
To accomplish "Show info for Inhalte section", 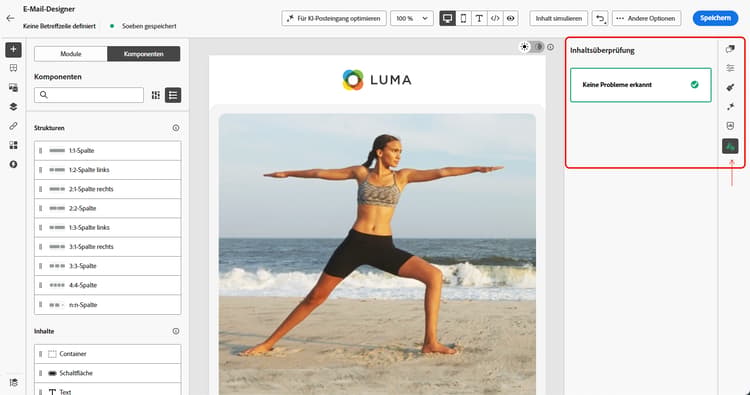I will click(176, 331).
